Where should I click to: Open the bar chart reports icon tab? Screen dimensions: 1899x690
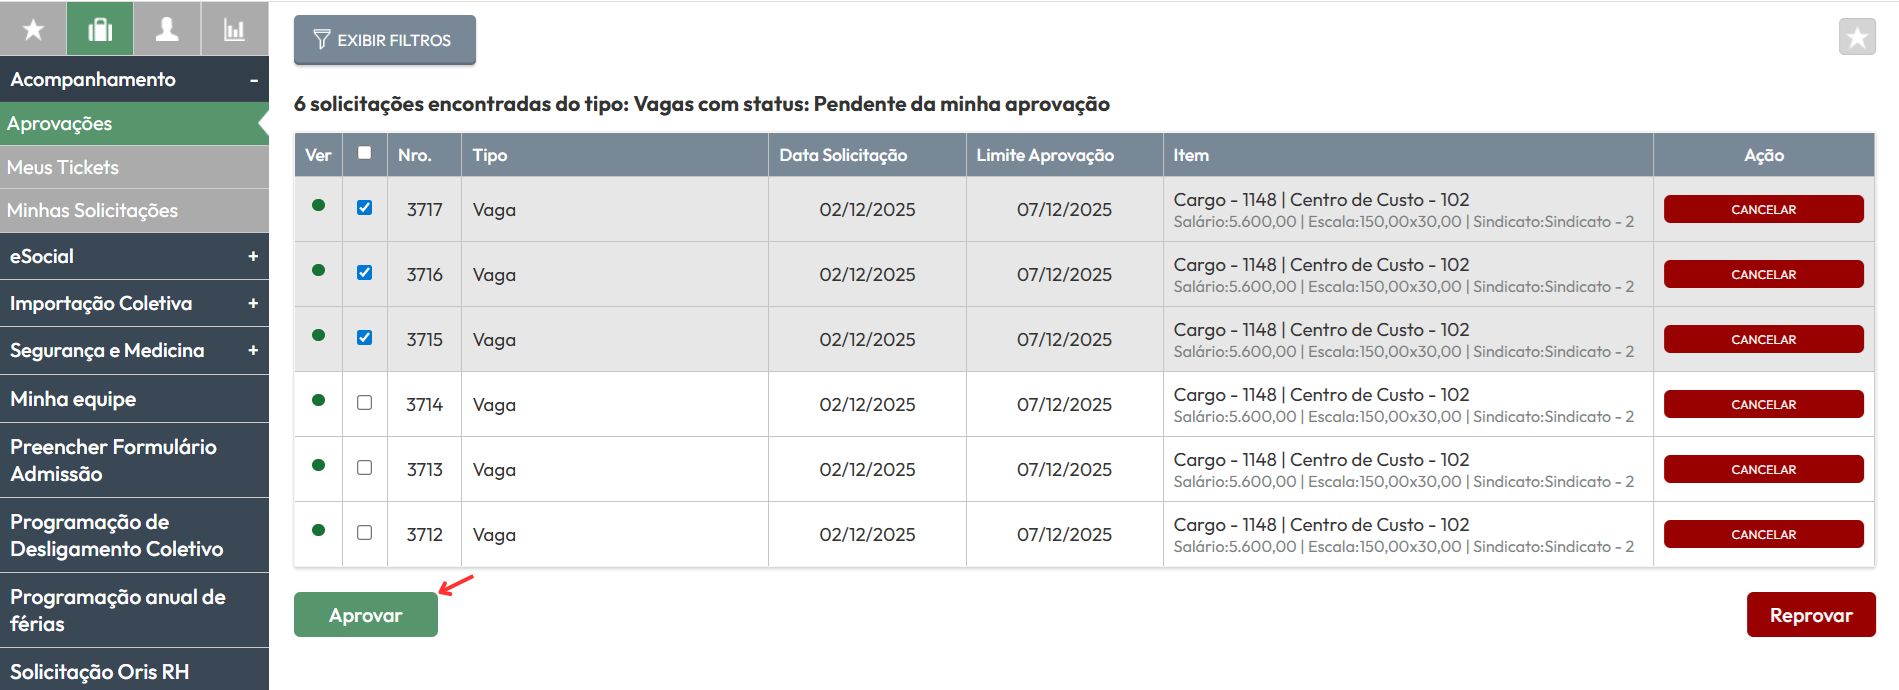point(234,29)
